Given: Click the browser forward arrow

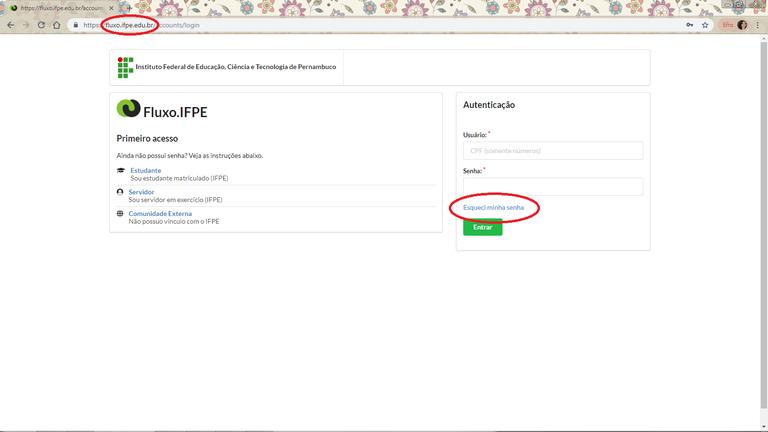Looking at the screenshot, I should (x=26, y=25).
